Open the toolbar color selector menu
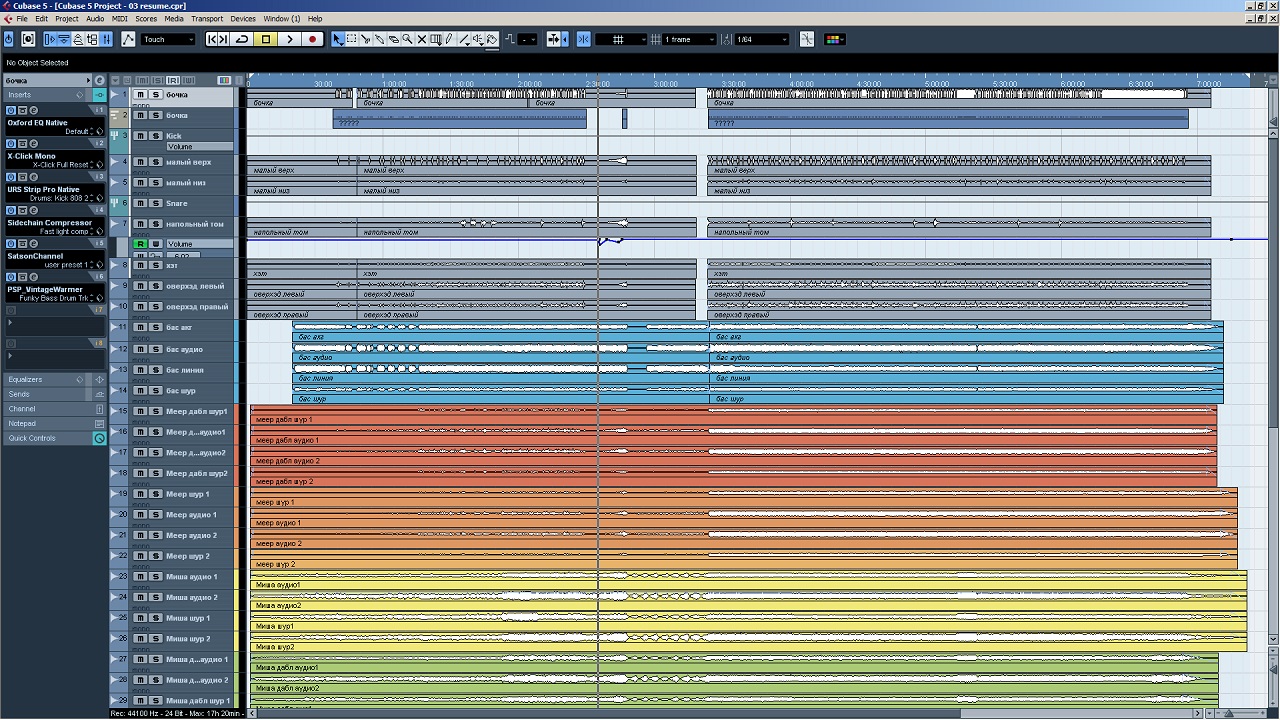Image resolution: width=1280 pixels, height=720 pixels. [835, 39]
